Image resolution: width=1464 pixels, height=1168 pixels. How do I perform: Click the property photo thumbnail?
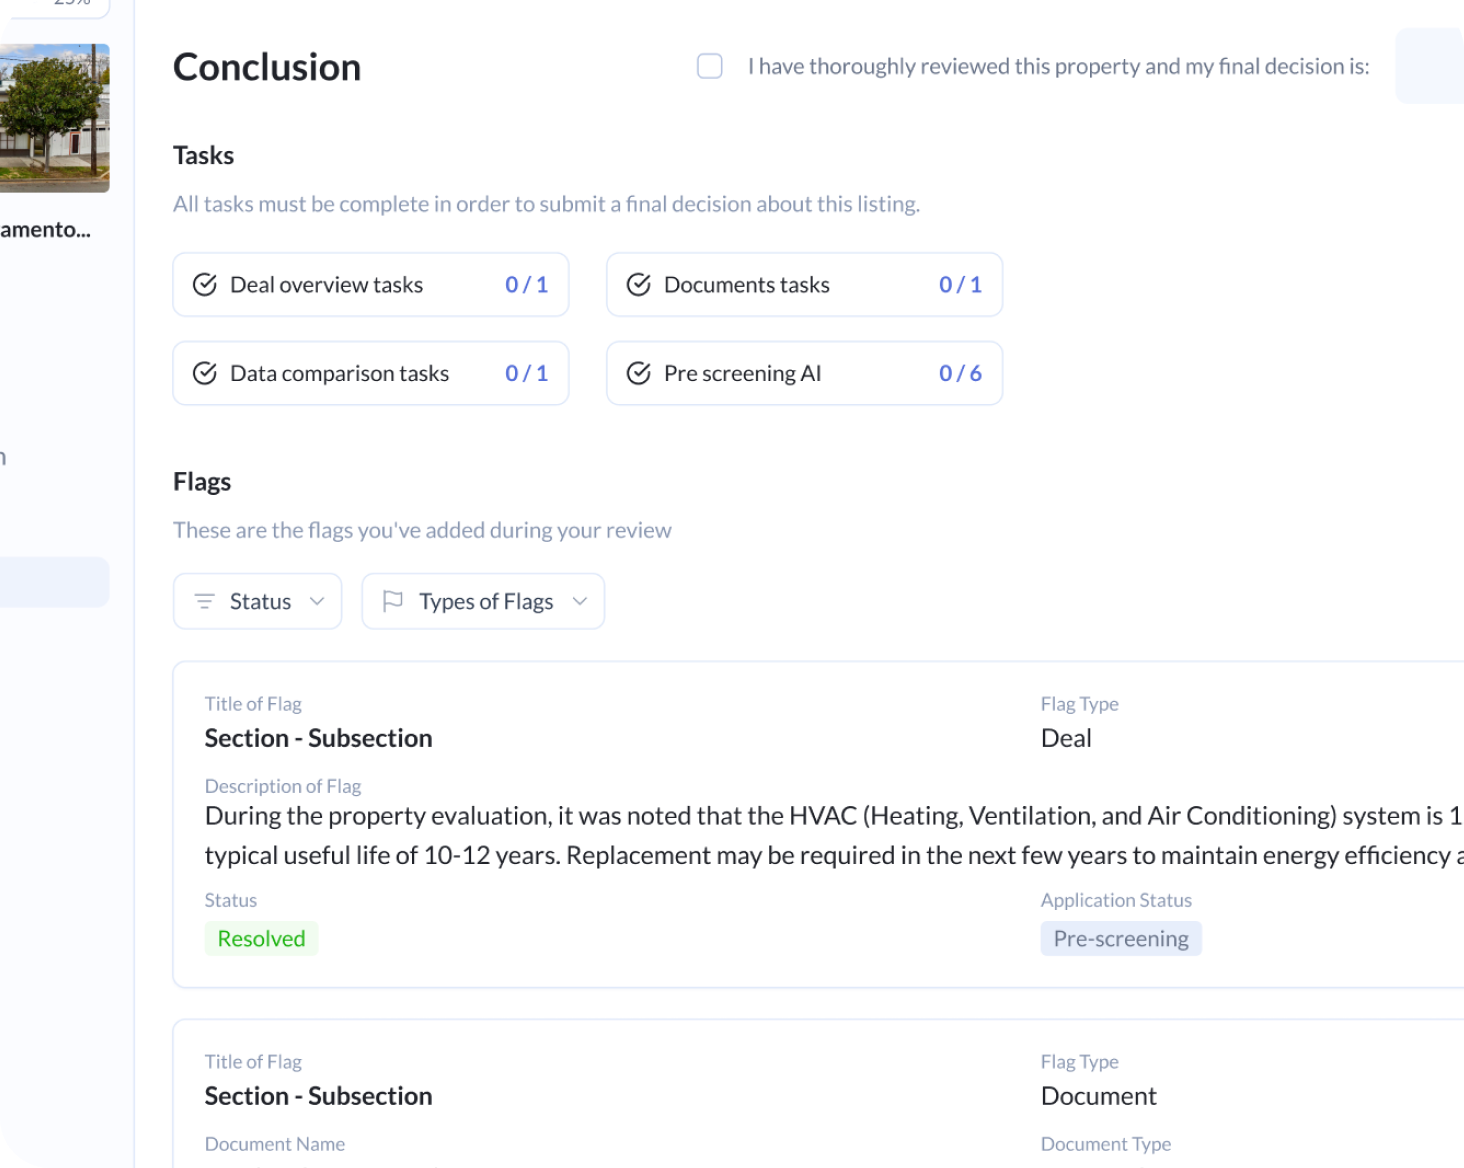54,118
